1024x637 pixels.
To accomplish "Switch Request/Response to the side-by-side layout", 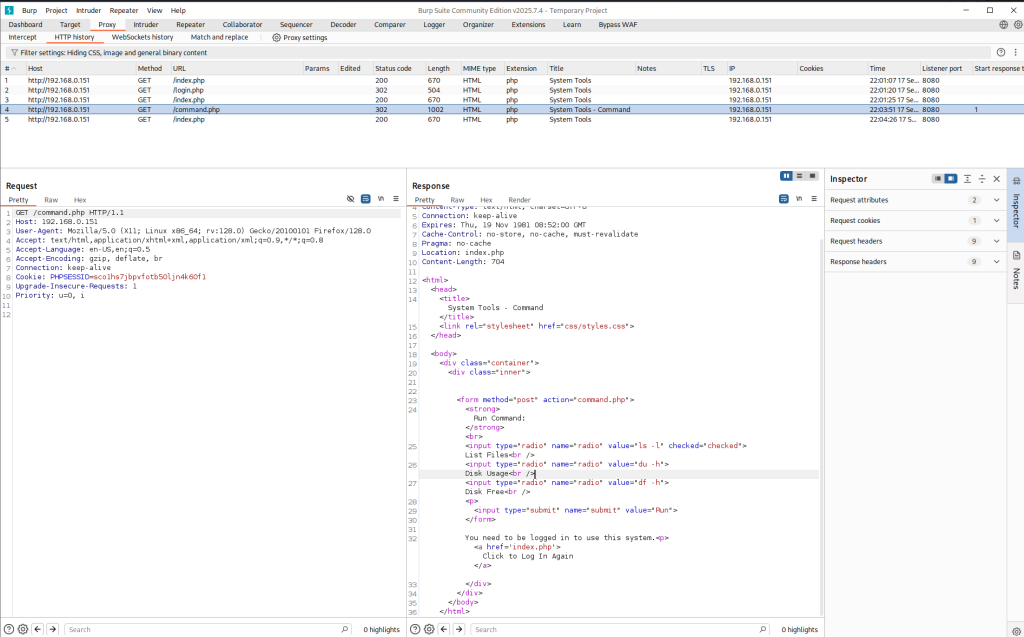I will click(x=786, y=176).
